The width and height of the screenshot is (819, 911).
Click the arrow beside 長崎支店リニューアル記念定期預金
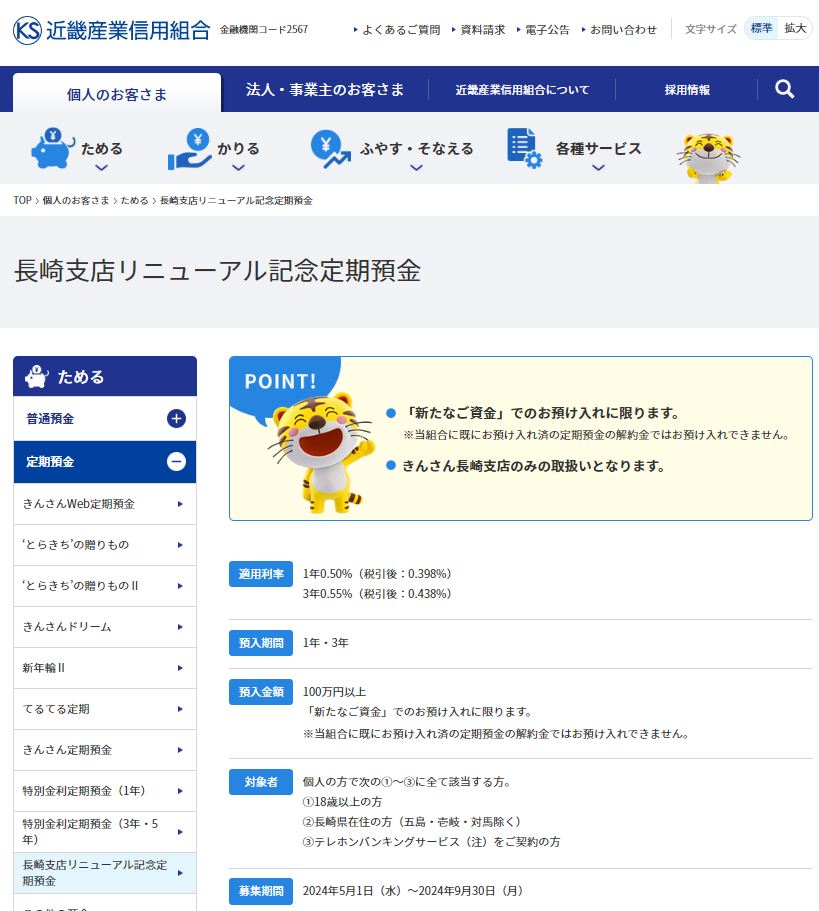tap(180, 873)
